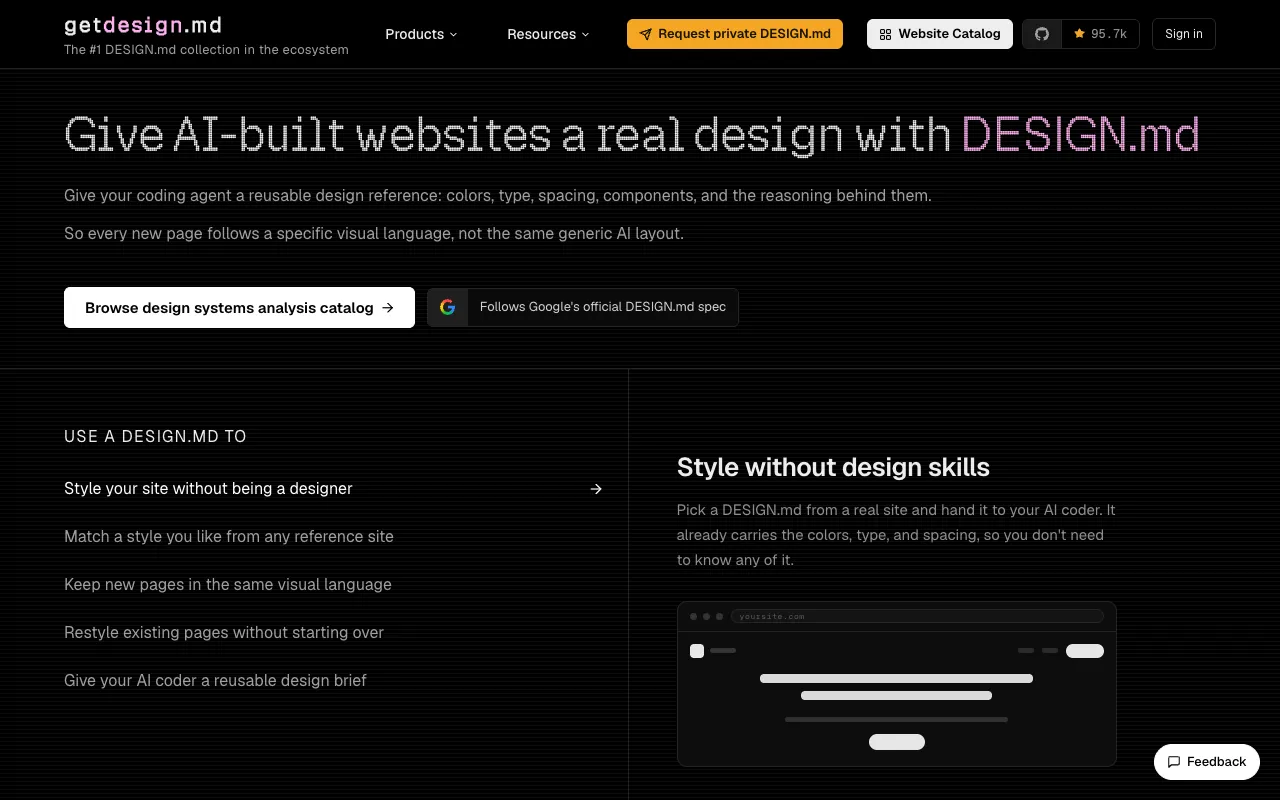Screen dimensions: 1280x800
Task: Open the Website Catalog
Action: point(940,34)
